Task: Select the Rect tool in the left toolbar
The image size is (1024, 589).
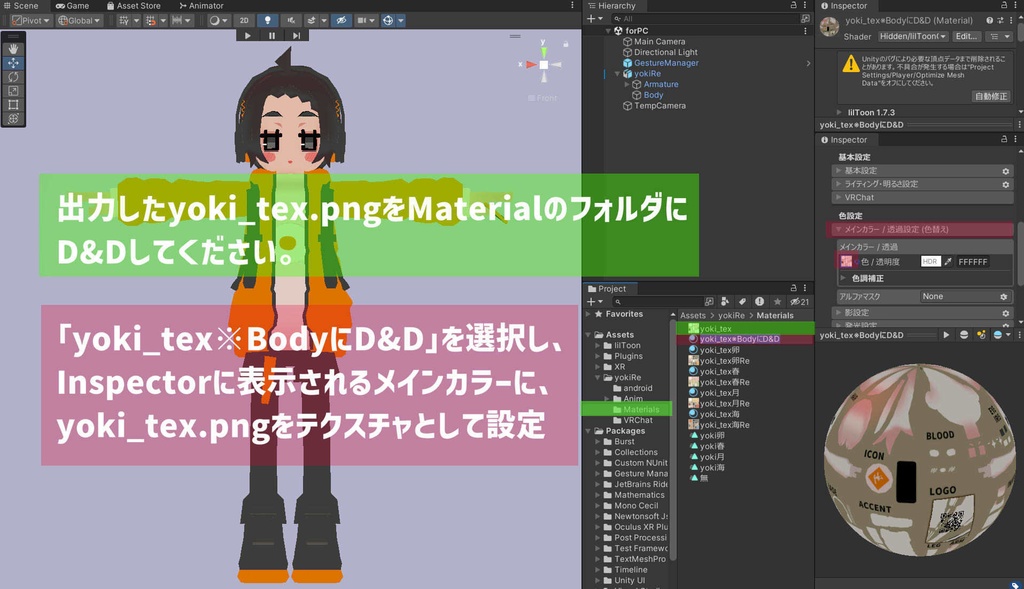Action: [15, 105]
